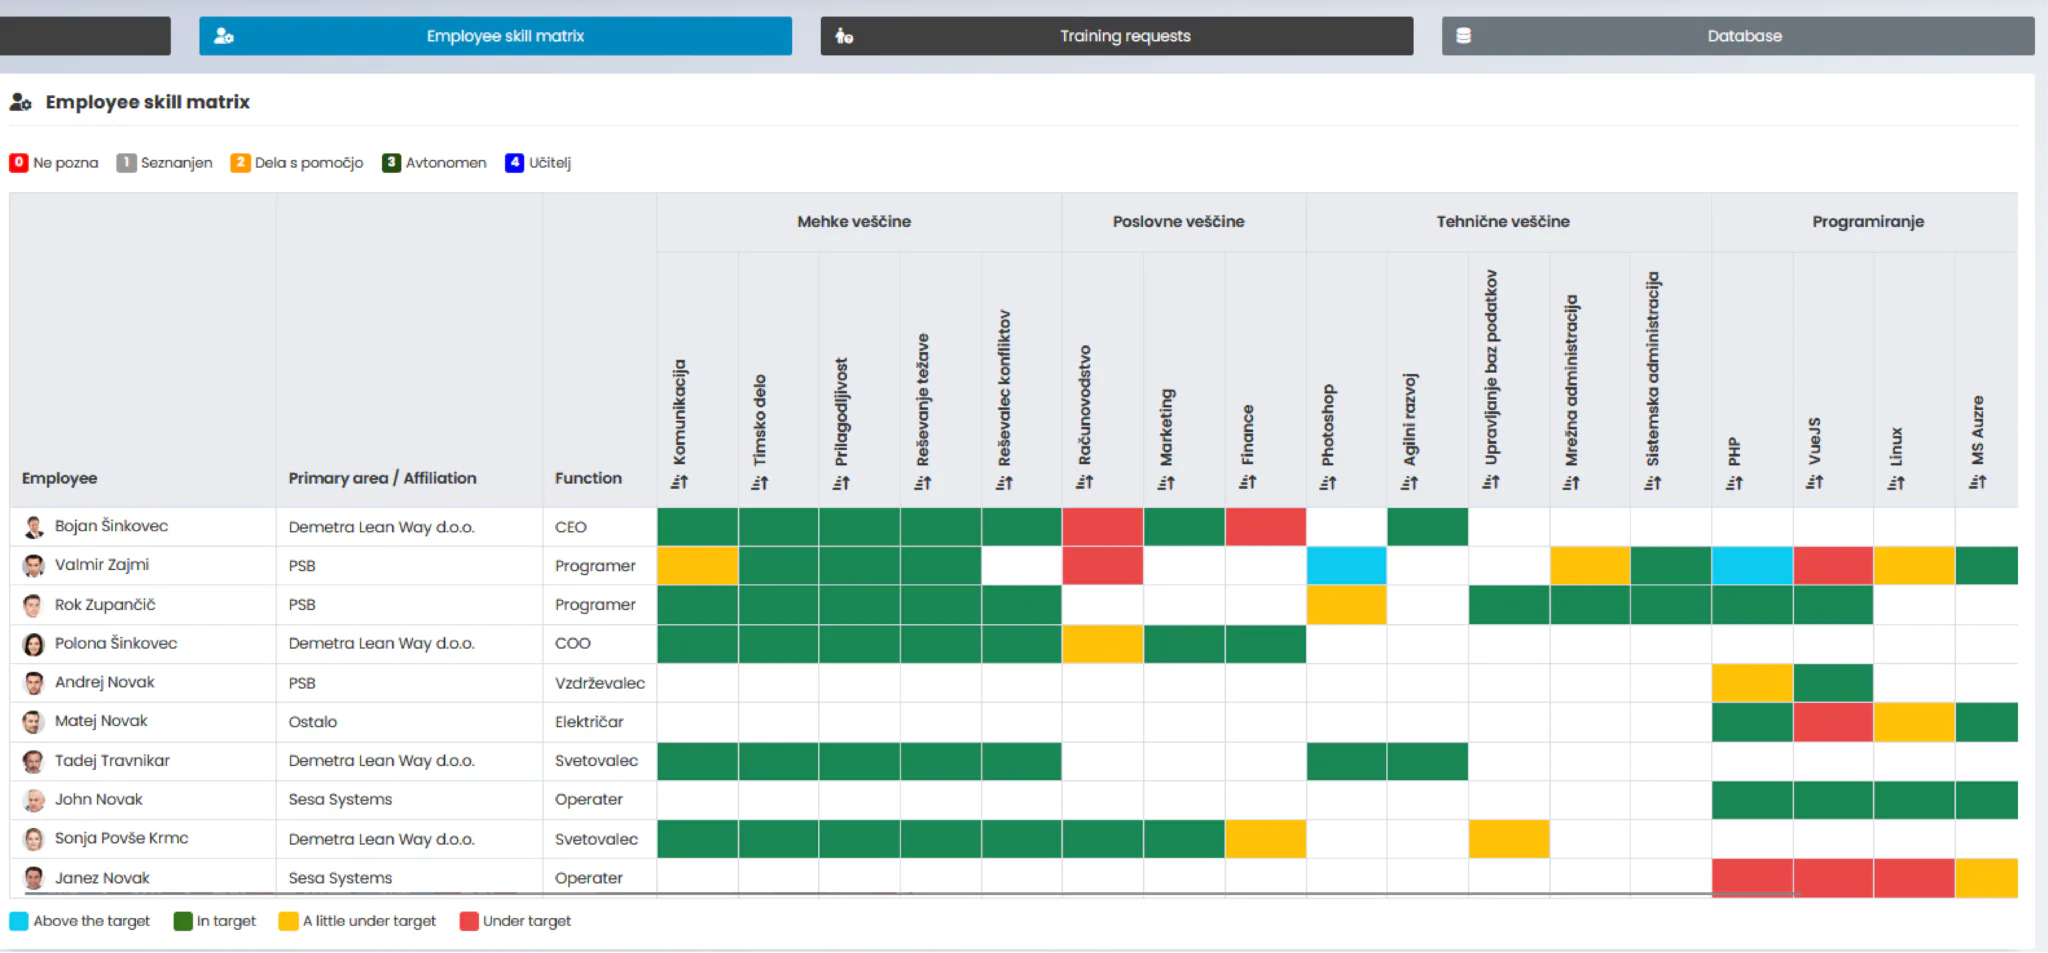Click Bojan Šinkovec's red Finance cell
Viewport: 2048px width, 953px height.
pyautogui.click(x=1265, y=527)
